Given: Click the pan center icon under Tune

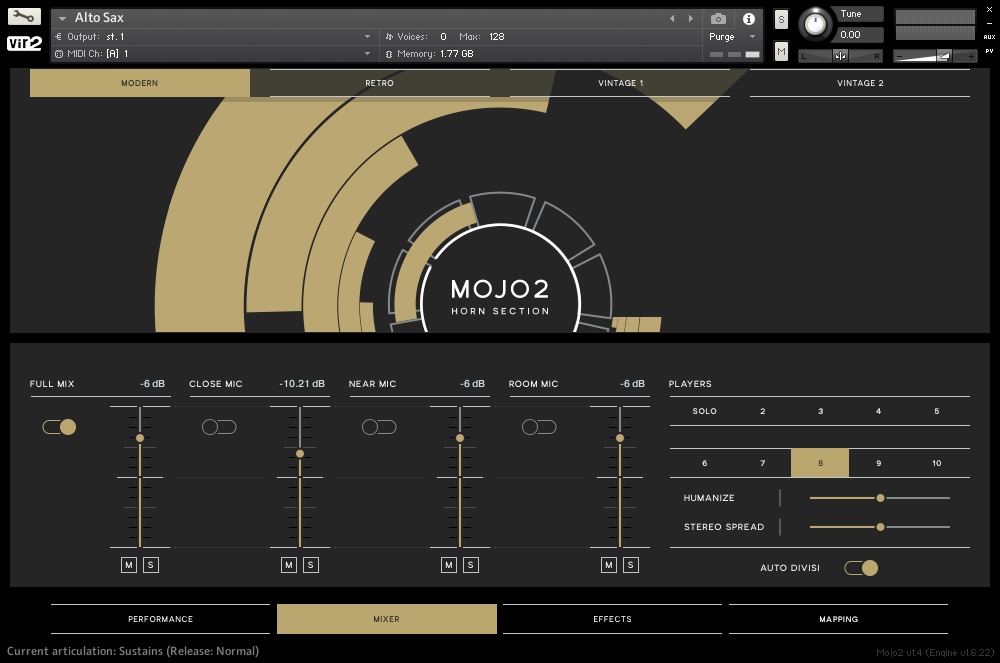Looking at the screenshot, I should coord(841,55).
